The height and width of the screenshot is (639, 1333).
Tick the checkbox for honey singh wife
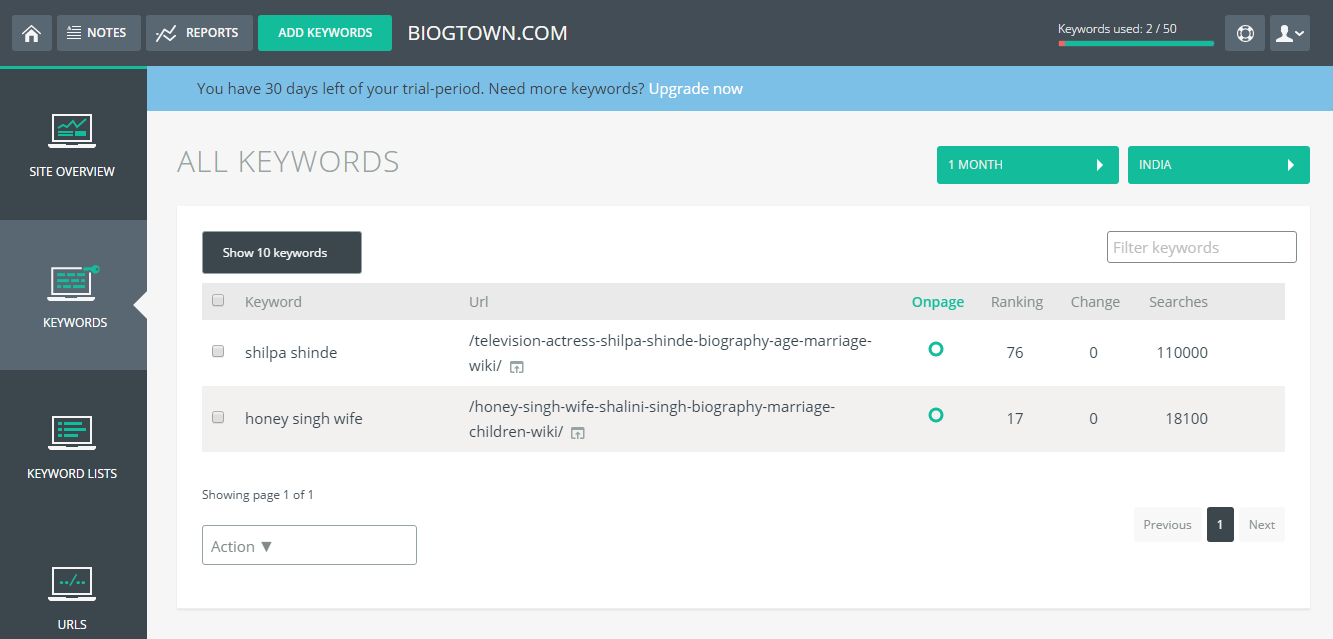(x=218, y=417)
